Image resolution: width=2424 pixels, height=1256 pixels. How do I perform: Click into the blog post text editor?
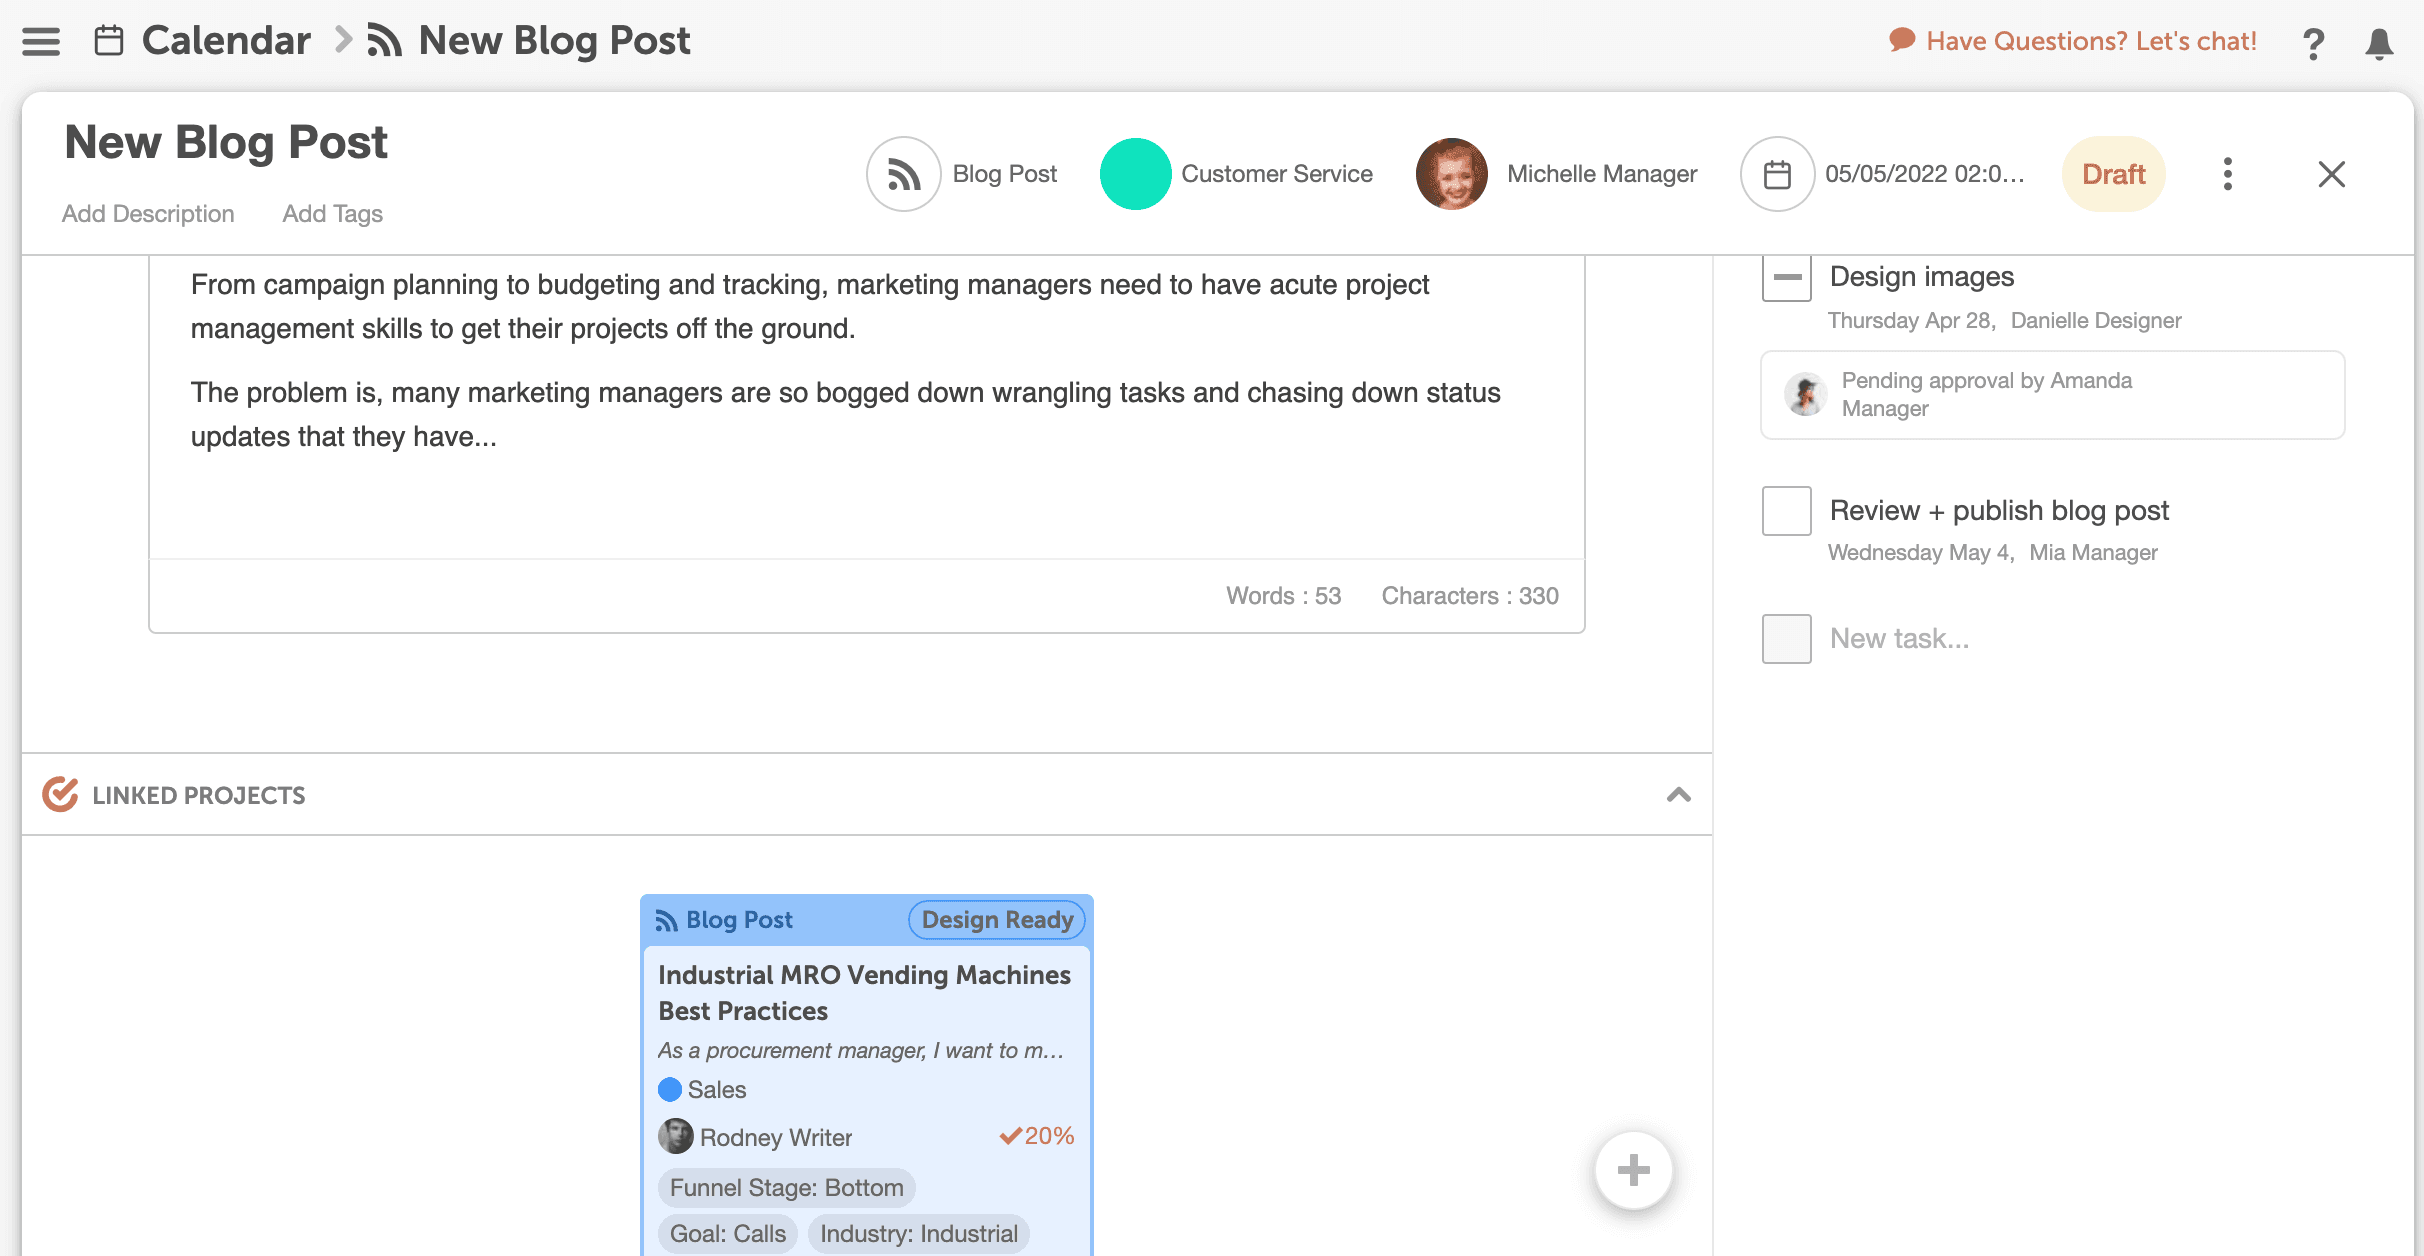click(866, 405)
